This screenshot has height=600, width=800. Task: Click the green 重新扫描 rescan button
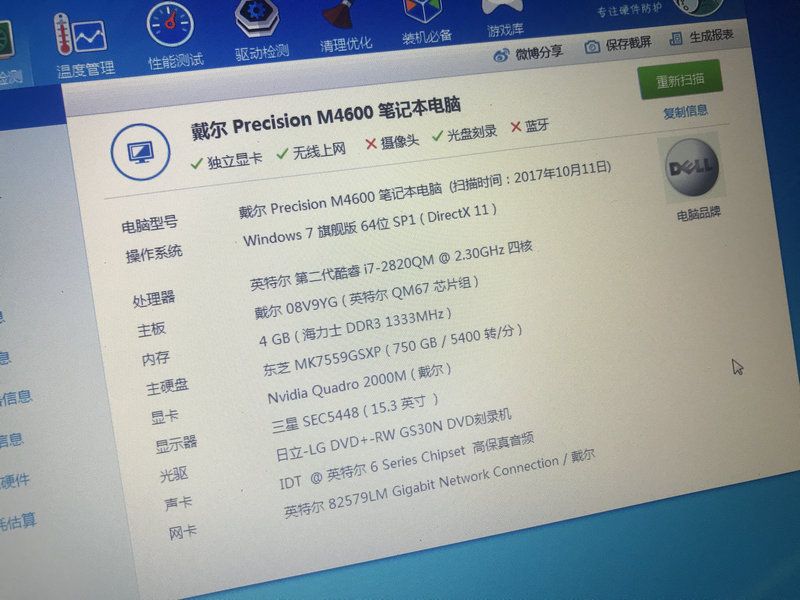click(x=680, y=80)
